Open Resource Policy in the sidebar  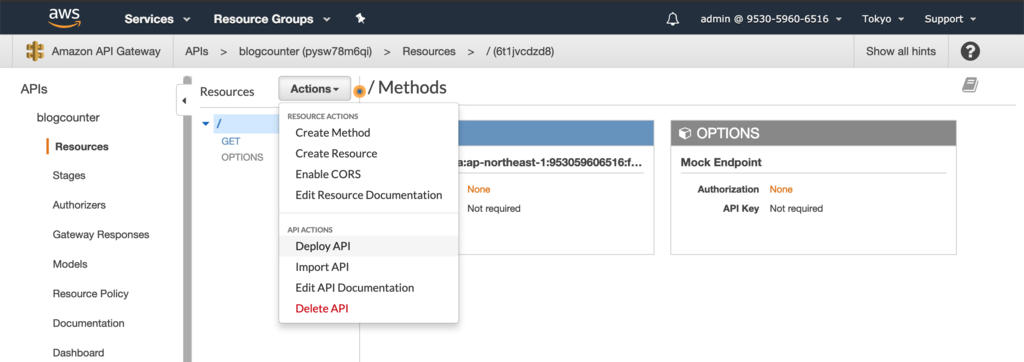click(90, 293)
